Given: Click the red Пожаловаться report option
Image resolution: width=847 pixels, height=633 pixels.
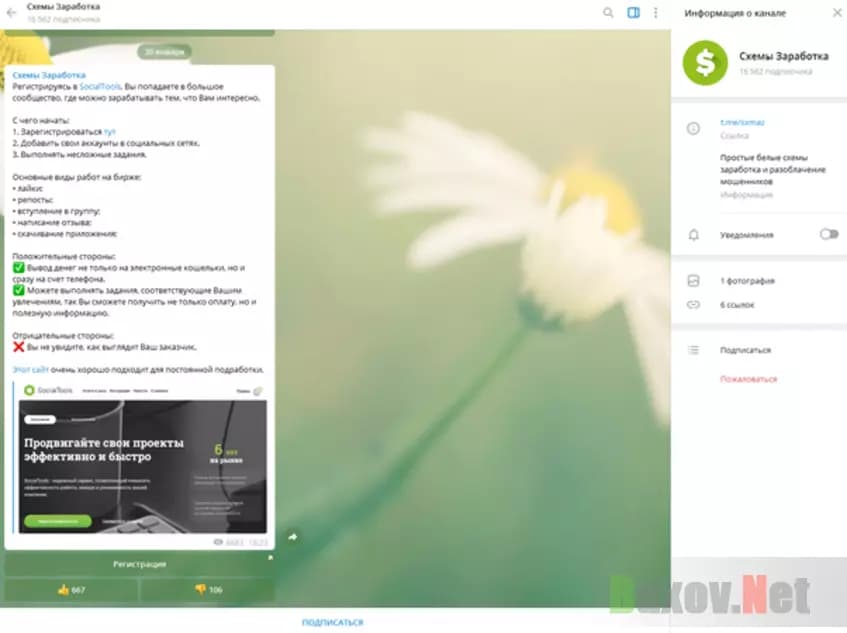Looking at the screenshot, I should tap(747, 379).
